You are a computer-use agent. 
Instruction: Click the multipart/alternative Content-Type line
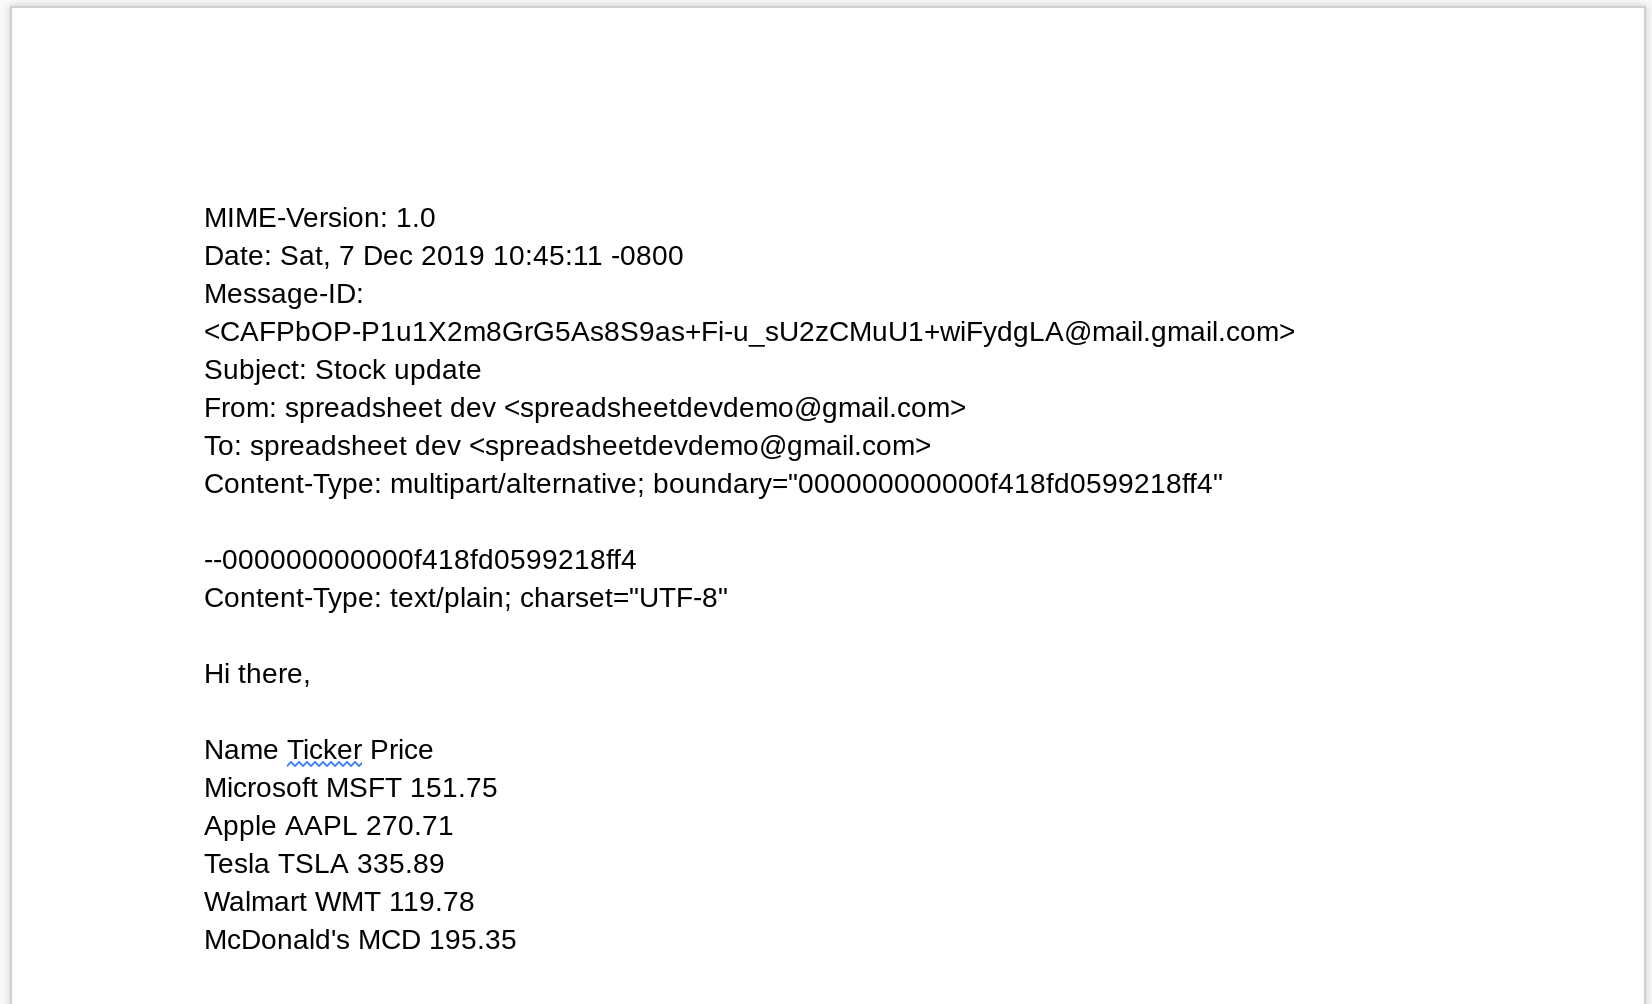point(714,484)
